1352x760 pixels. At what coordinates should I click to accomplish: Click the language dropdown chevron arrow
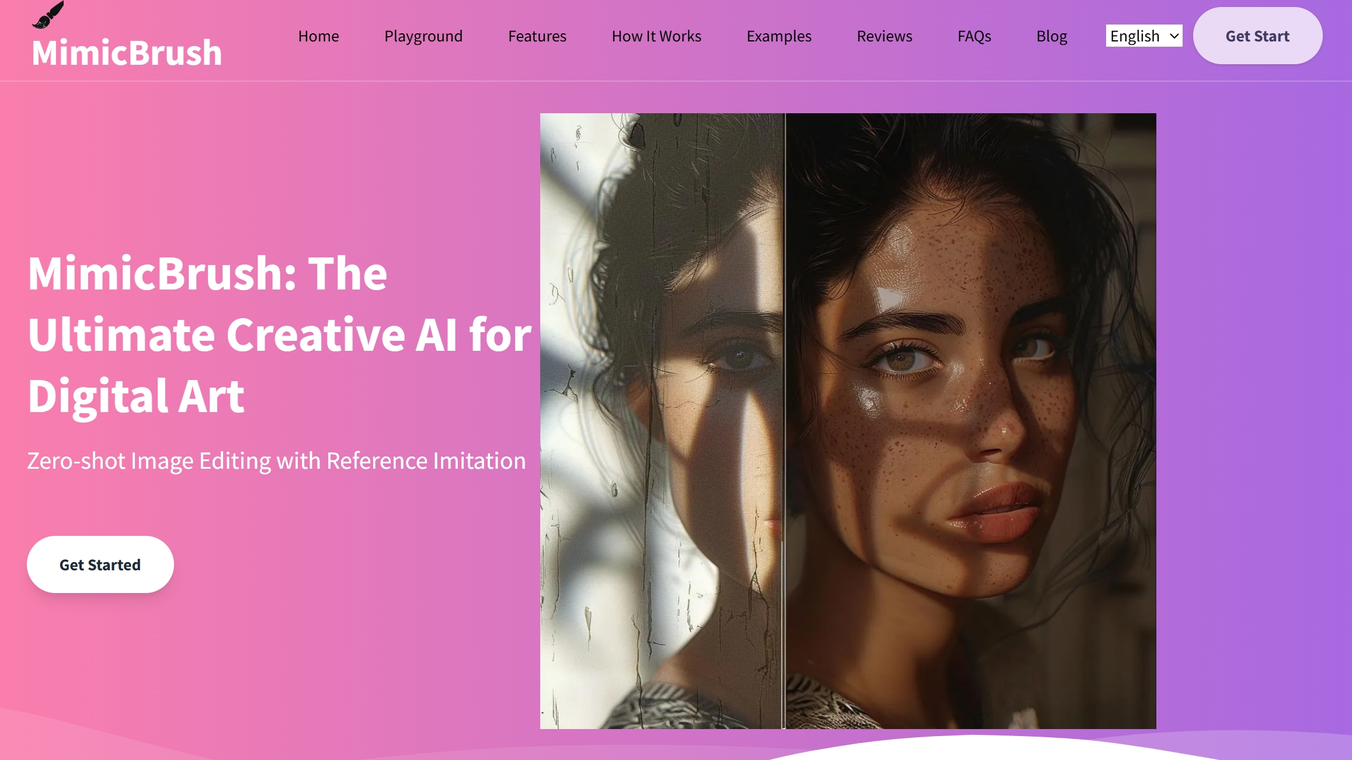pyautogui.click(x=1174, y=36)
